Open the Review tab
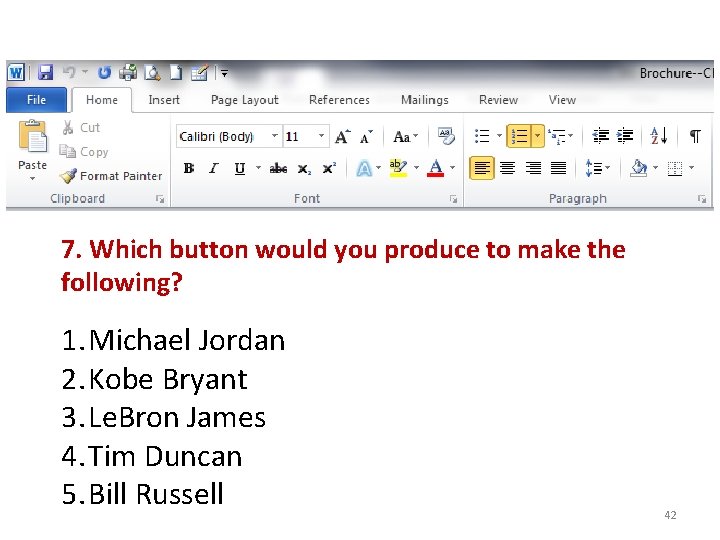This screenshot has height=540, width=720. tap(498, 100)
